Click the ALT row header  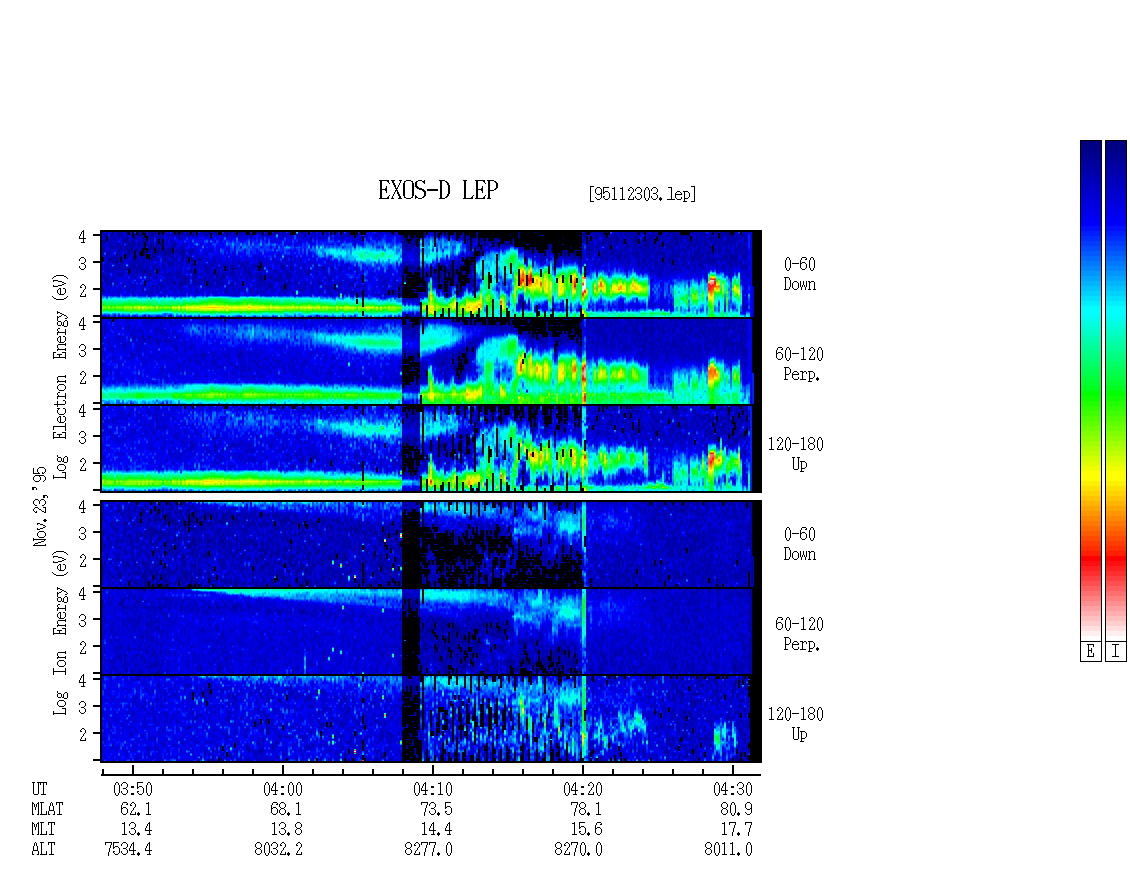[x=43, y=850]
